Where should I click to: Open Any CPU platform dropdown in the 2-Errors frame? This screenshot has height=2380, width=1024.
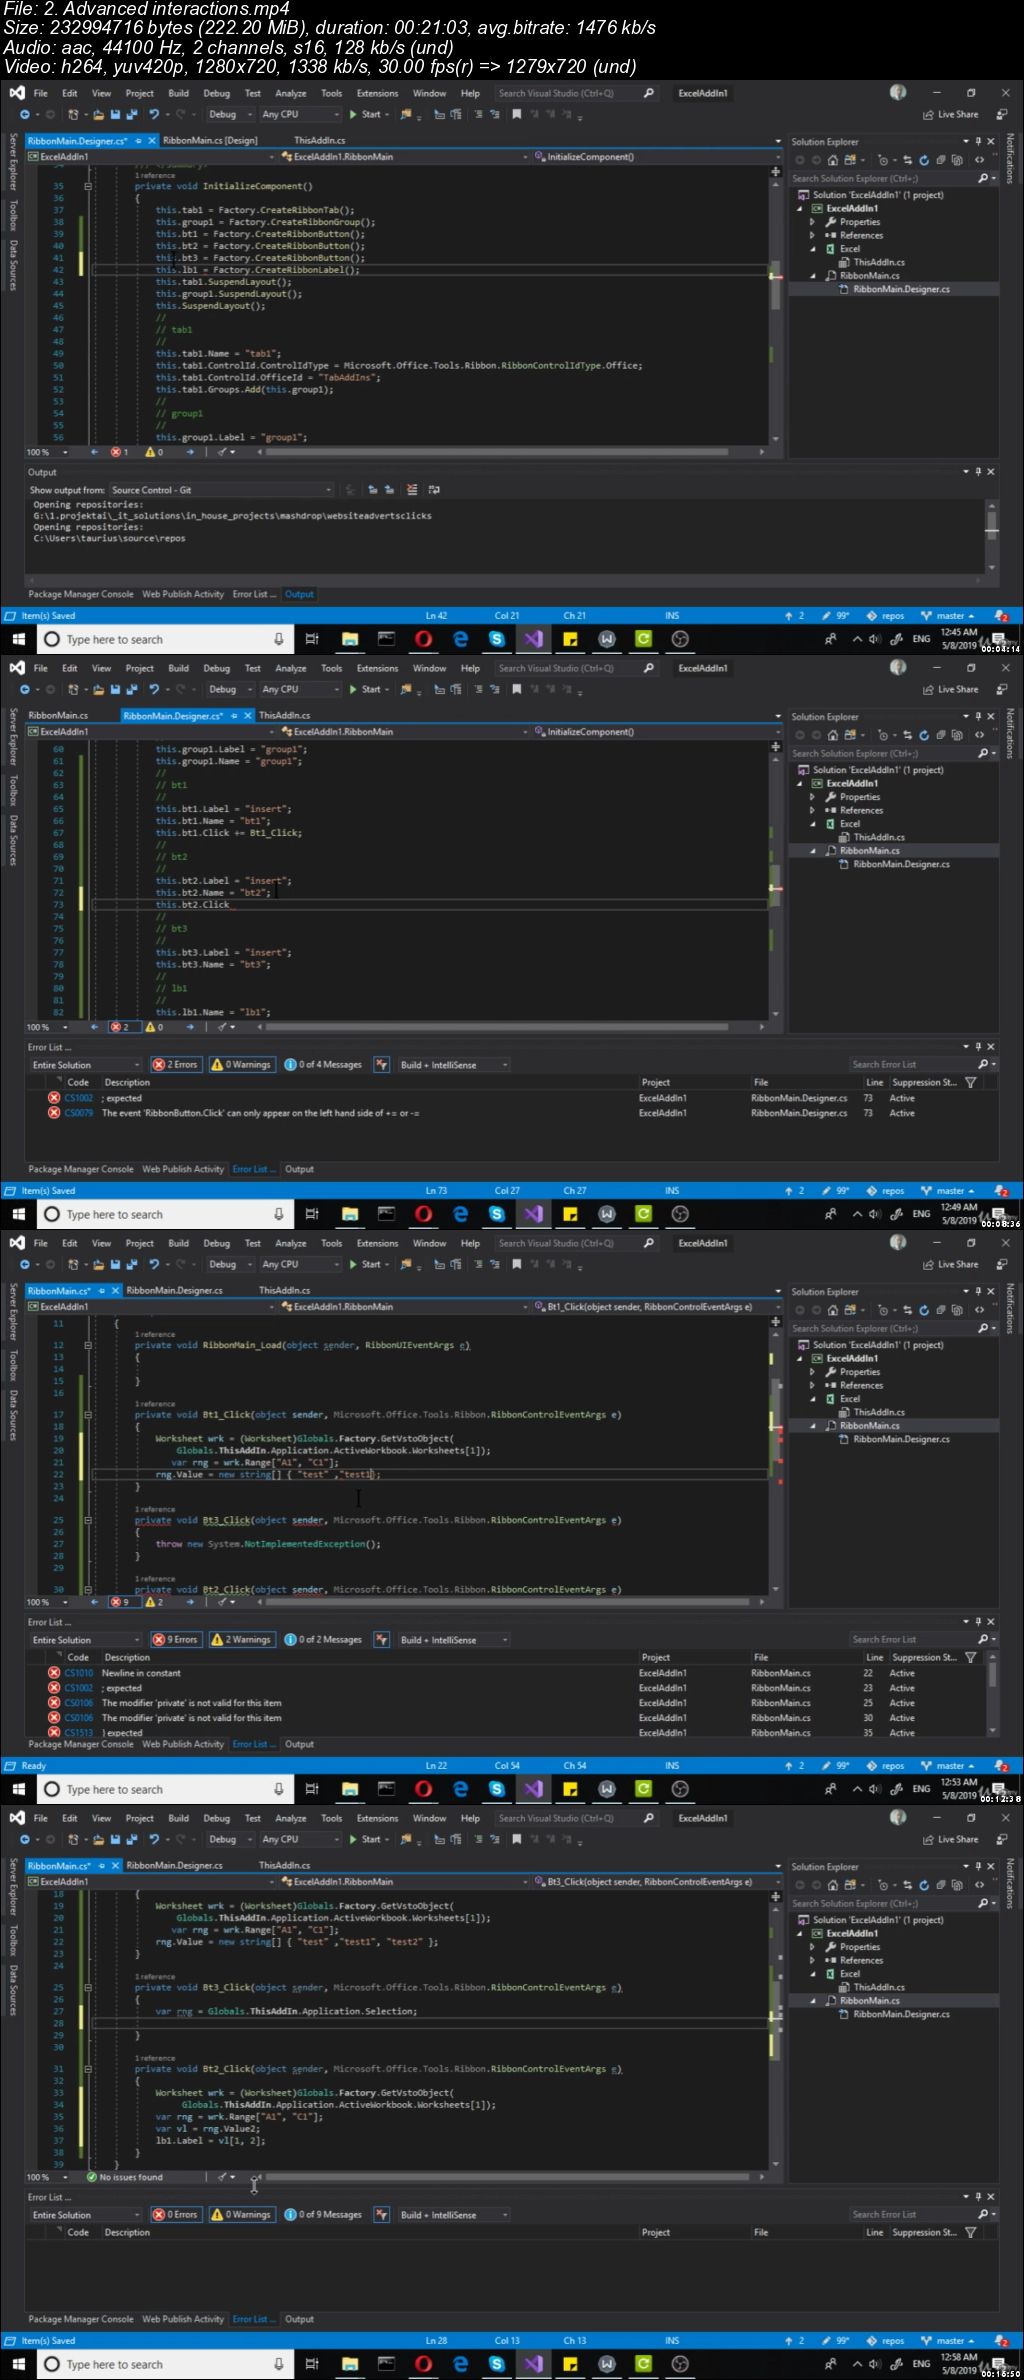[x=299, y=689]
